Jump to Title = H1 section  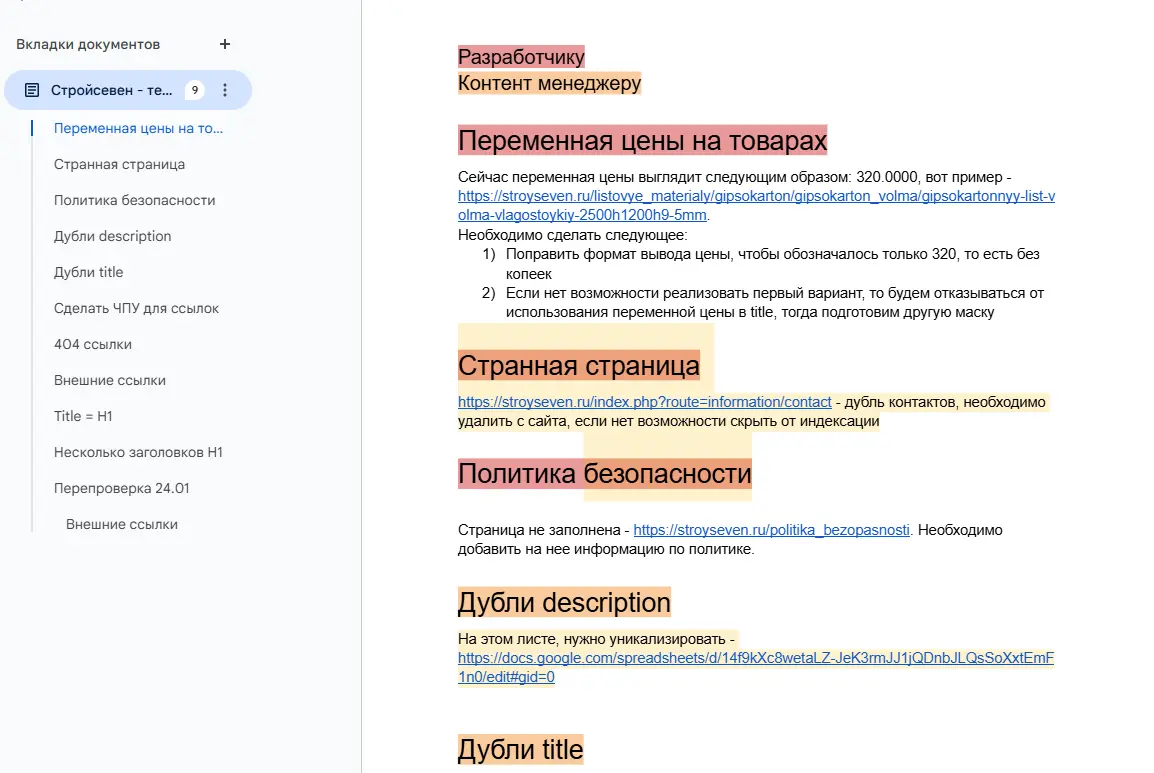click(x=83, y=416)
